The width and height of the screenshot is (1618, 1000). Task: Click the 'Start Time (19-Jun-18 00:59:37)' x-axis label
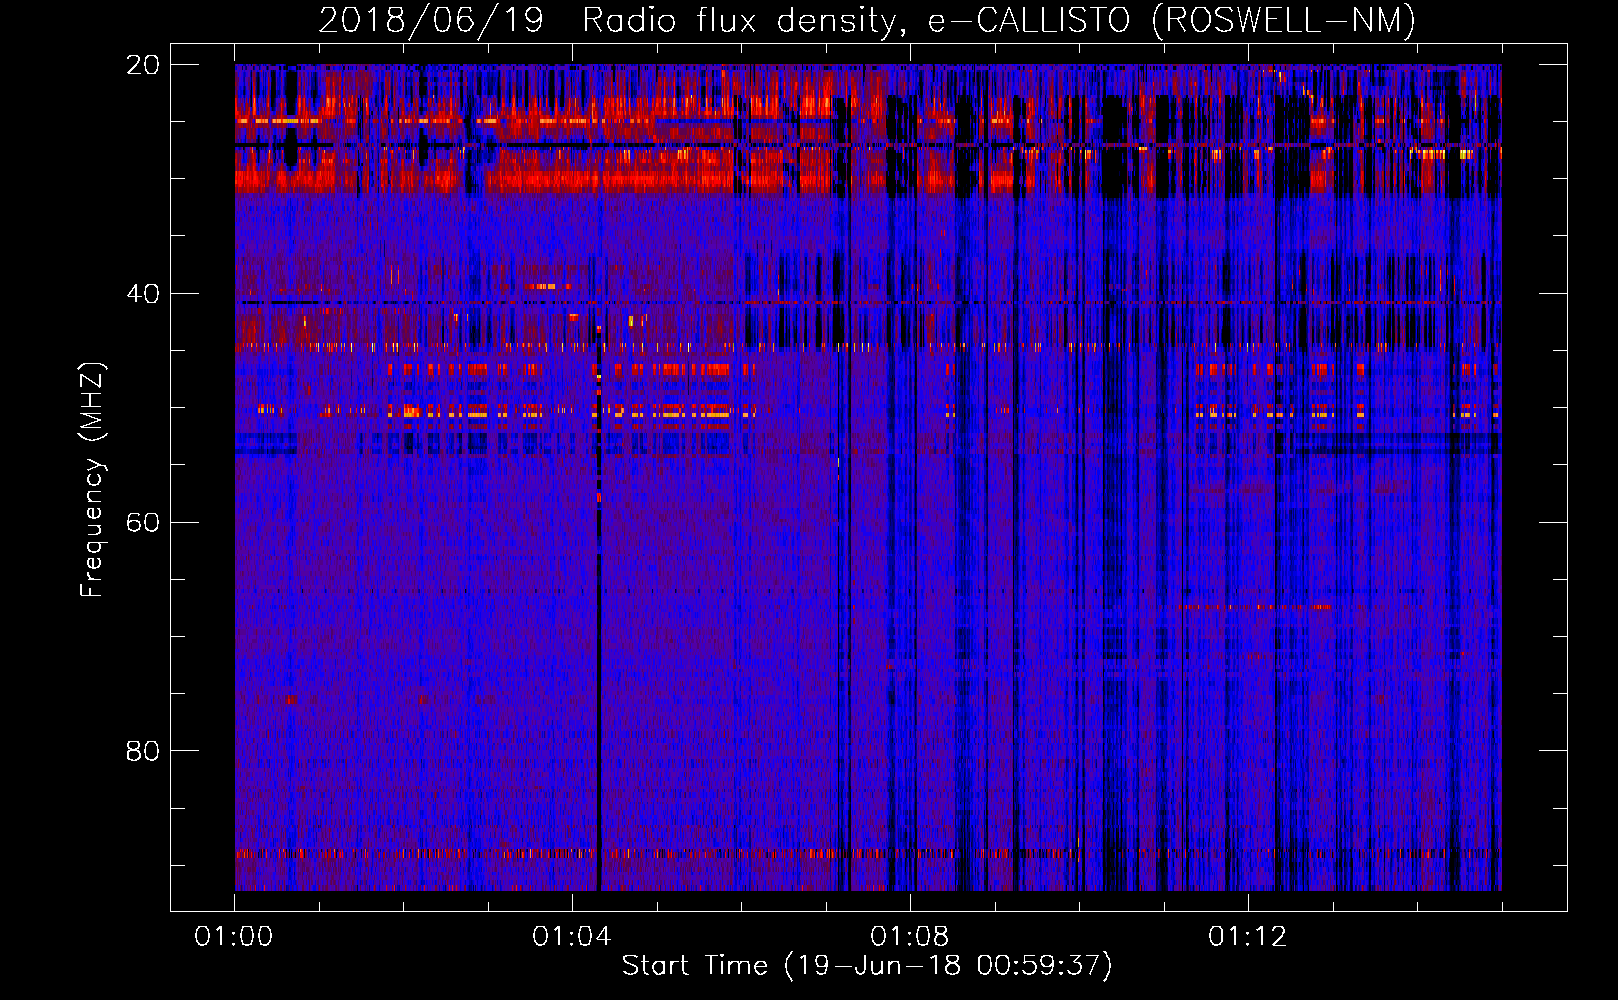tap(867, 966)
